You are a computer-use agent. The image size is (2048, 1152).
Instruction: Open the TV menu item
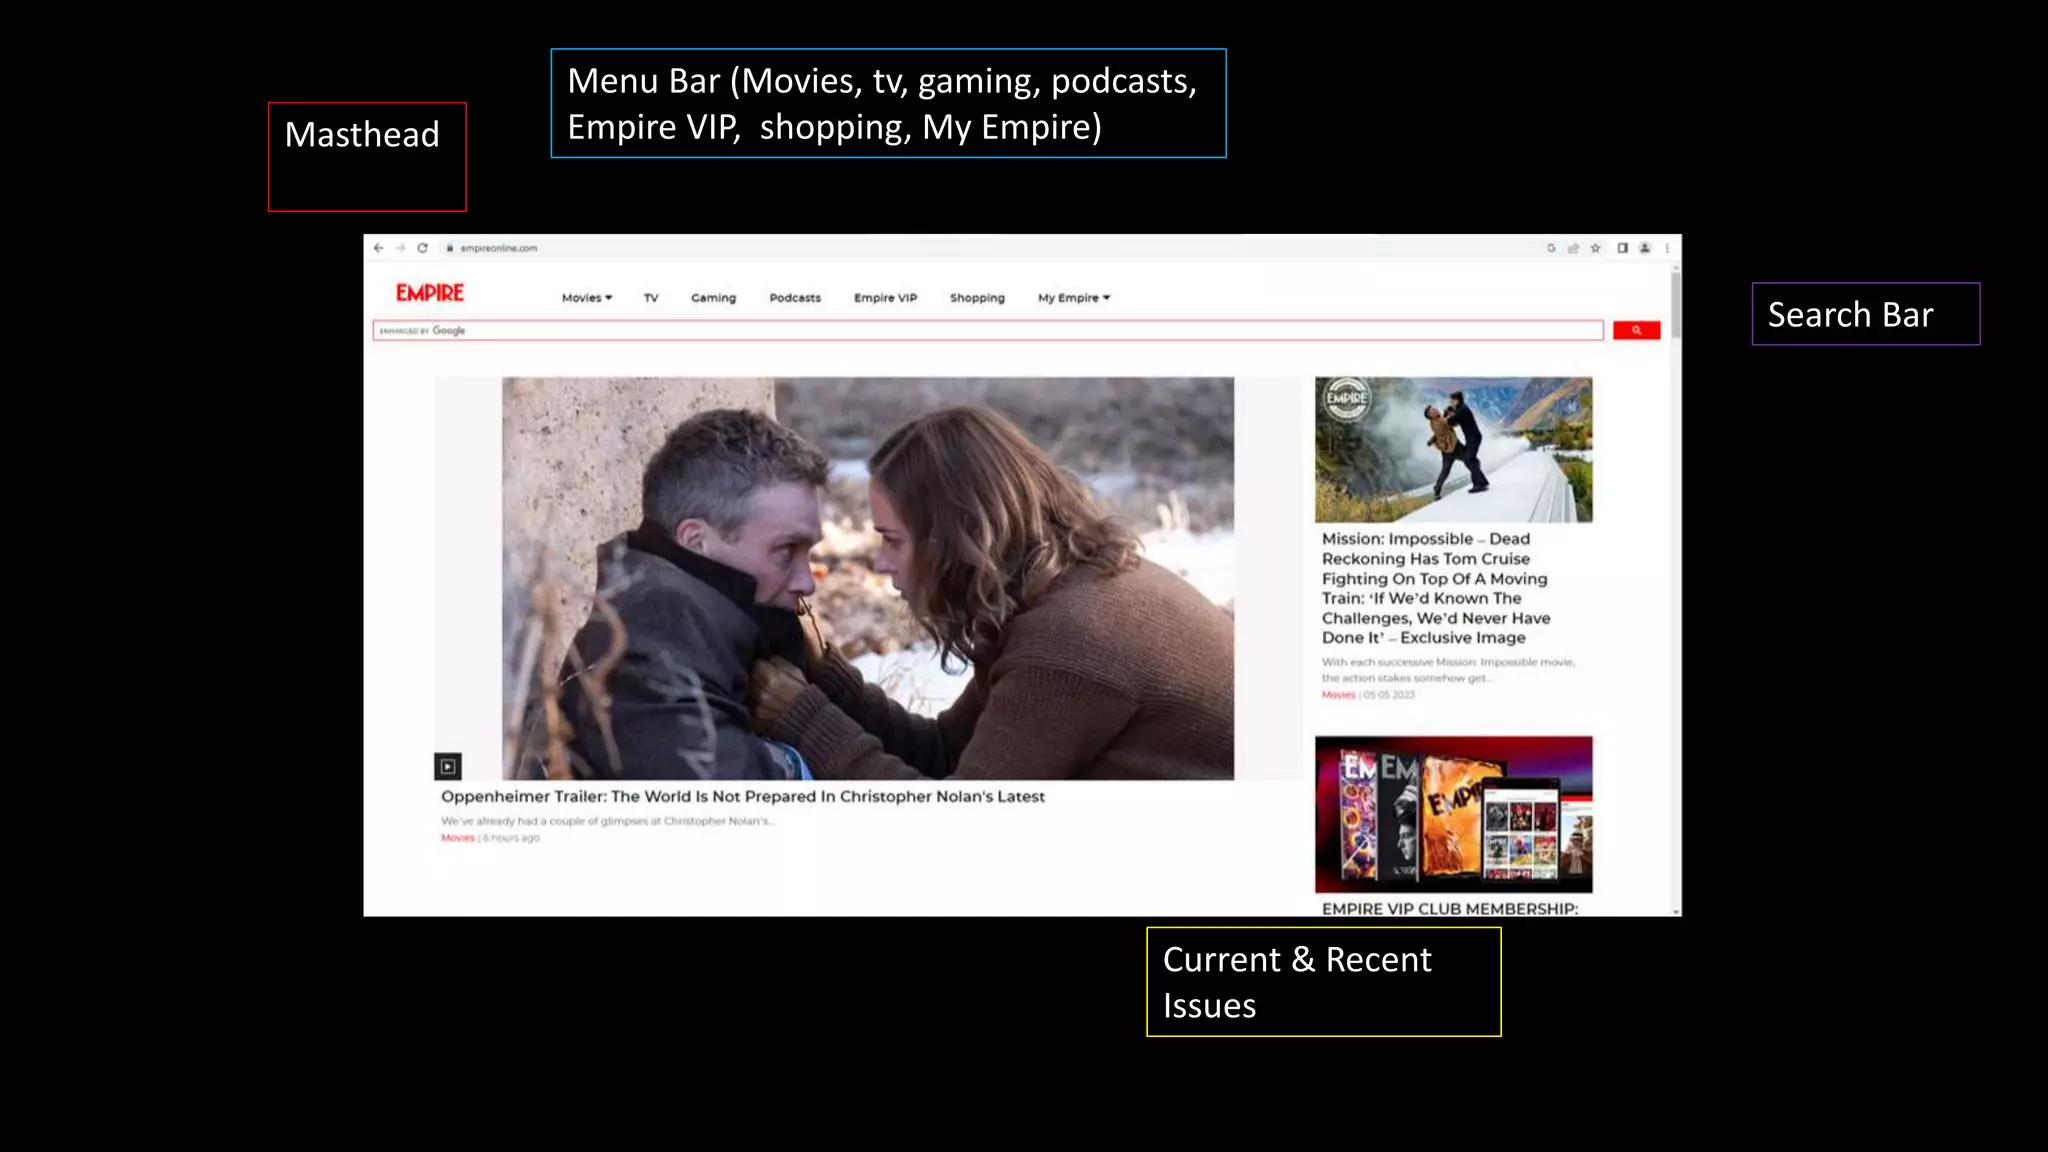click(x=651, y=298)
